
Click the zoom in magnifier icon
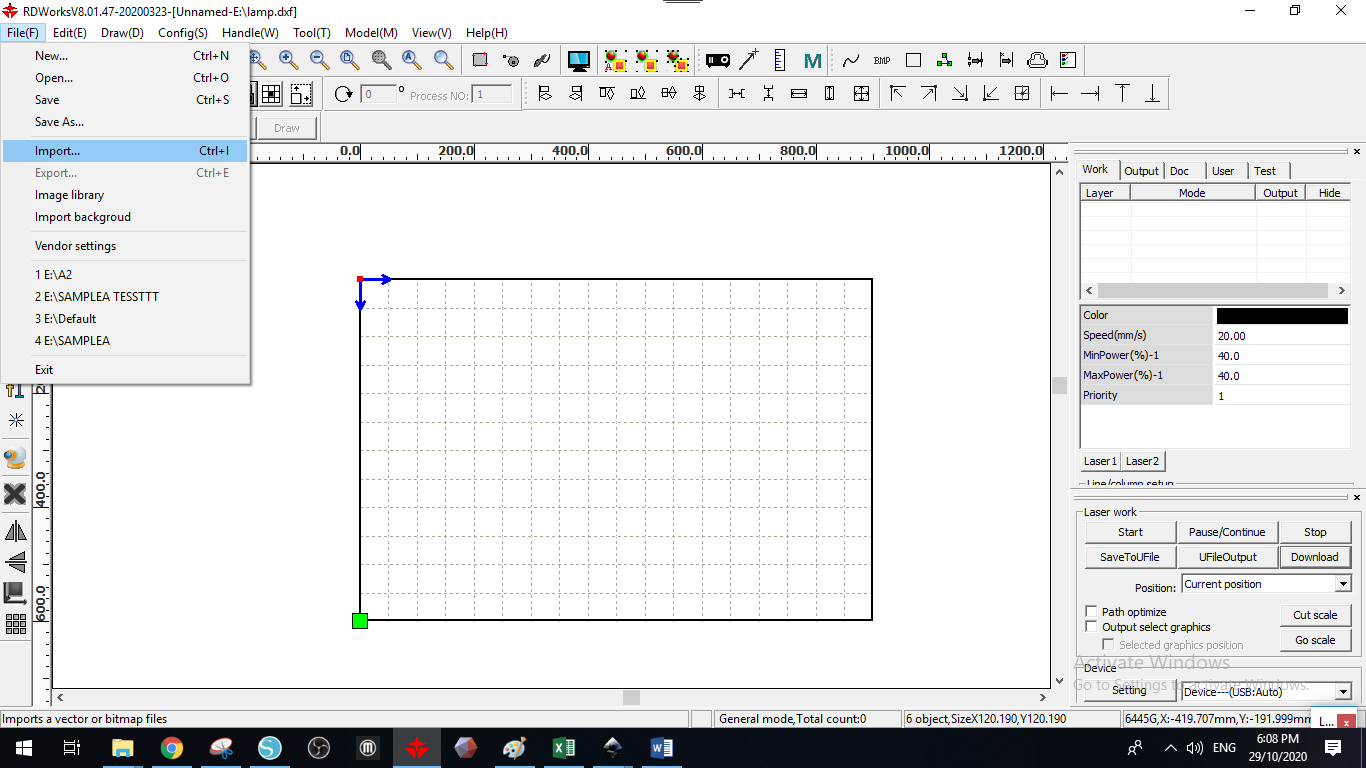pos(288,60)
